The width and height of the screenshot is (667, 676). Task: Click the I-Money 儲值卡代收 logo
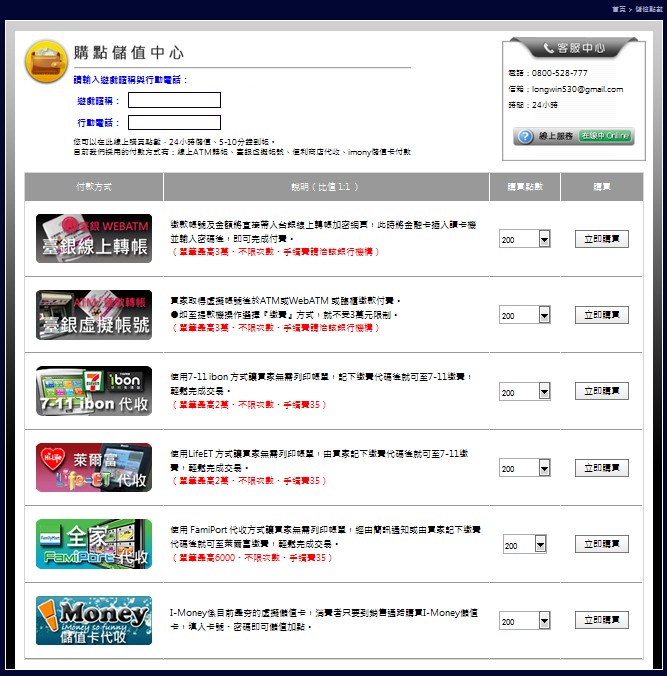click(x=94, y=620)
